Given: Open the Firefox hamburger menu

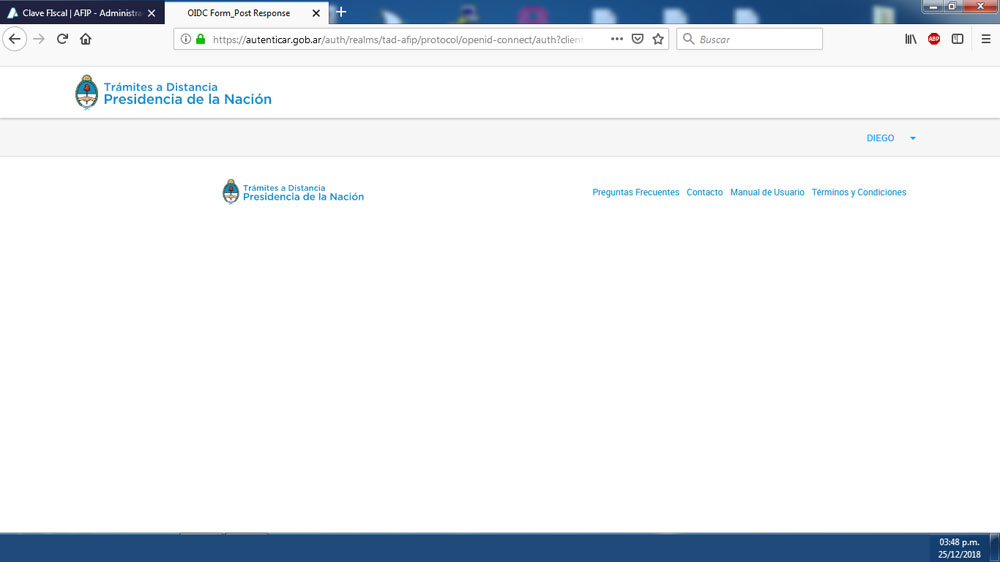Looking at the screenshot, I should pyautogui.click(x=985, y=39).
